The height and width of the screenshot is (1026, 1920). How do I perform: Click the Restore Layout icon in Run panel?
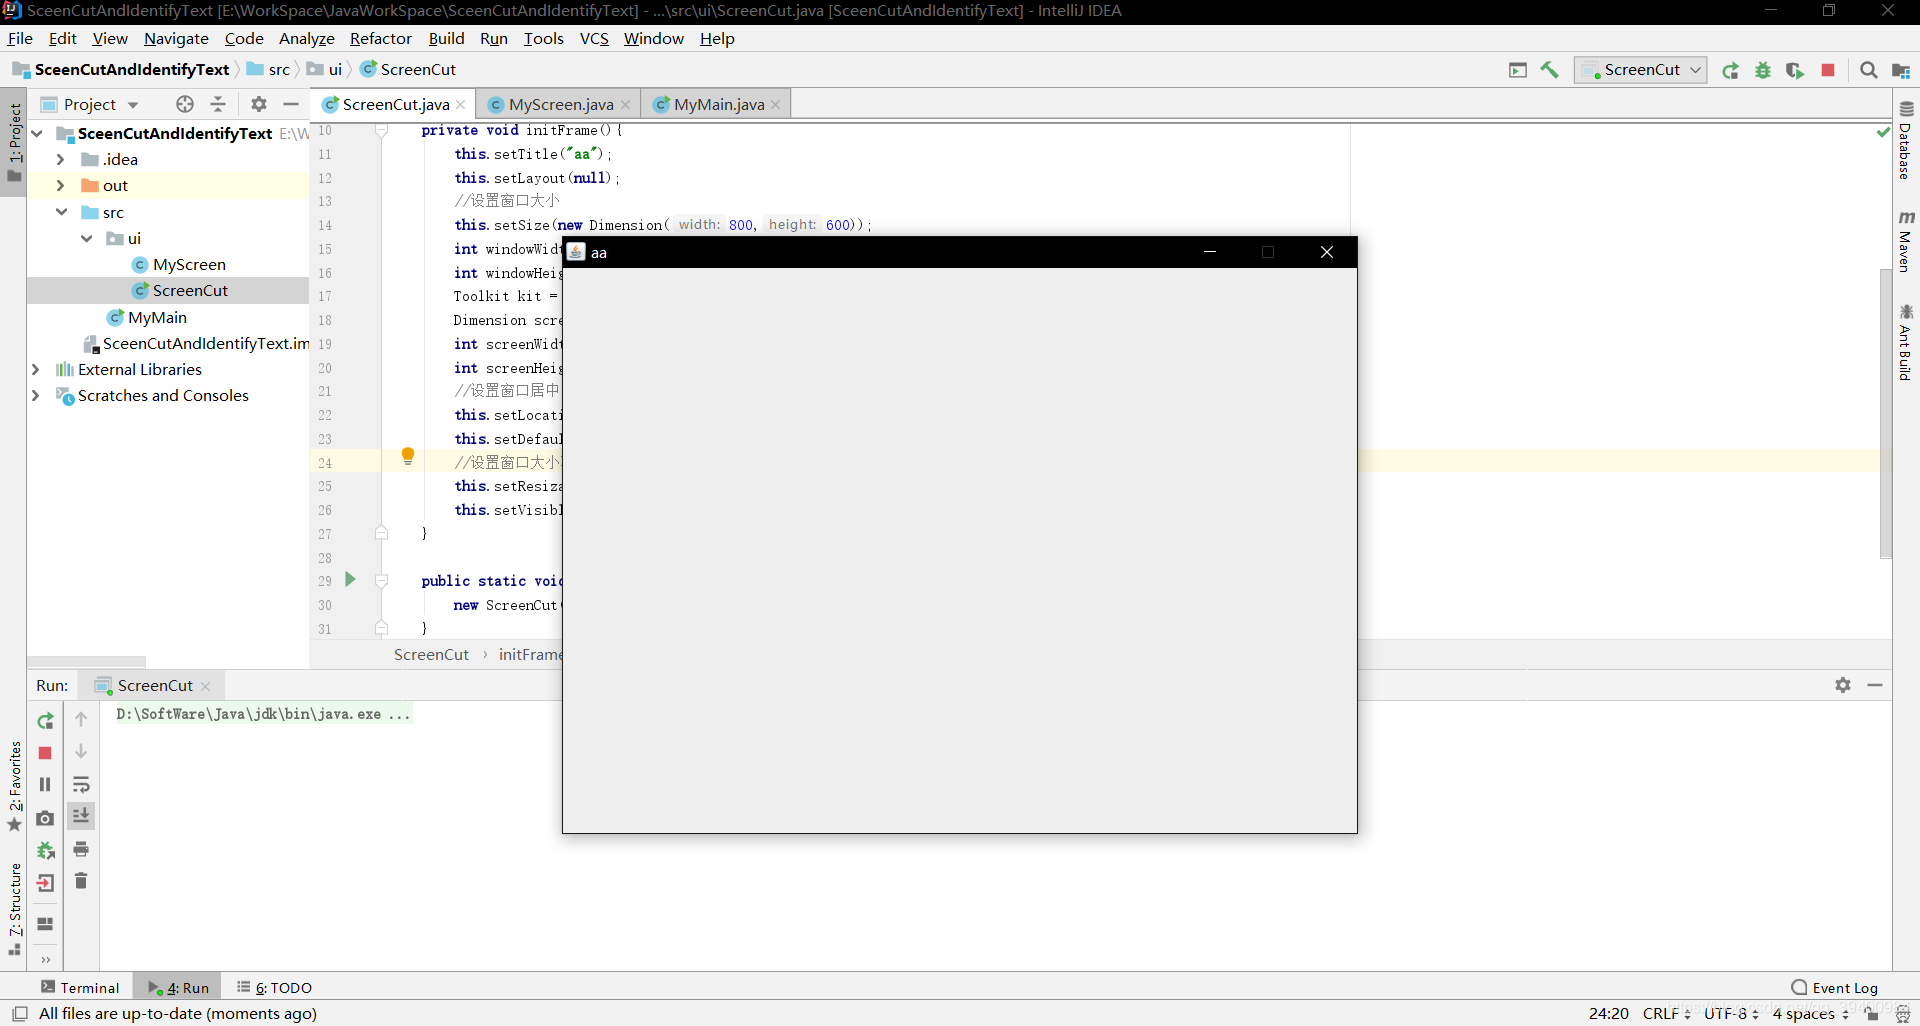(x=45, y=924)
